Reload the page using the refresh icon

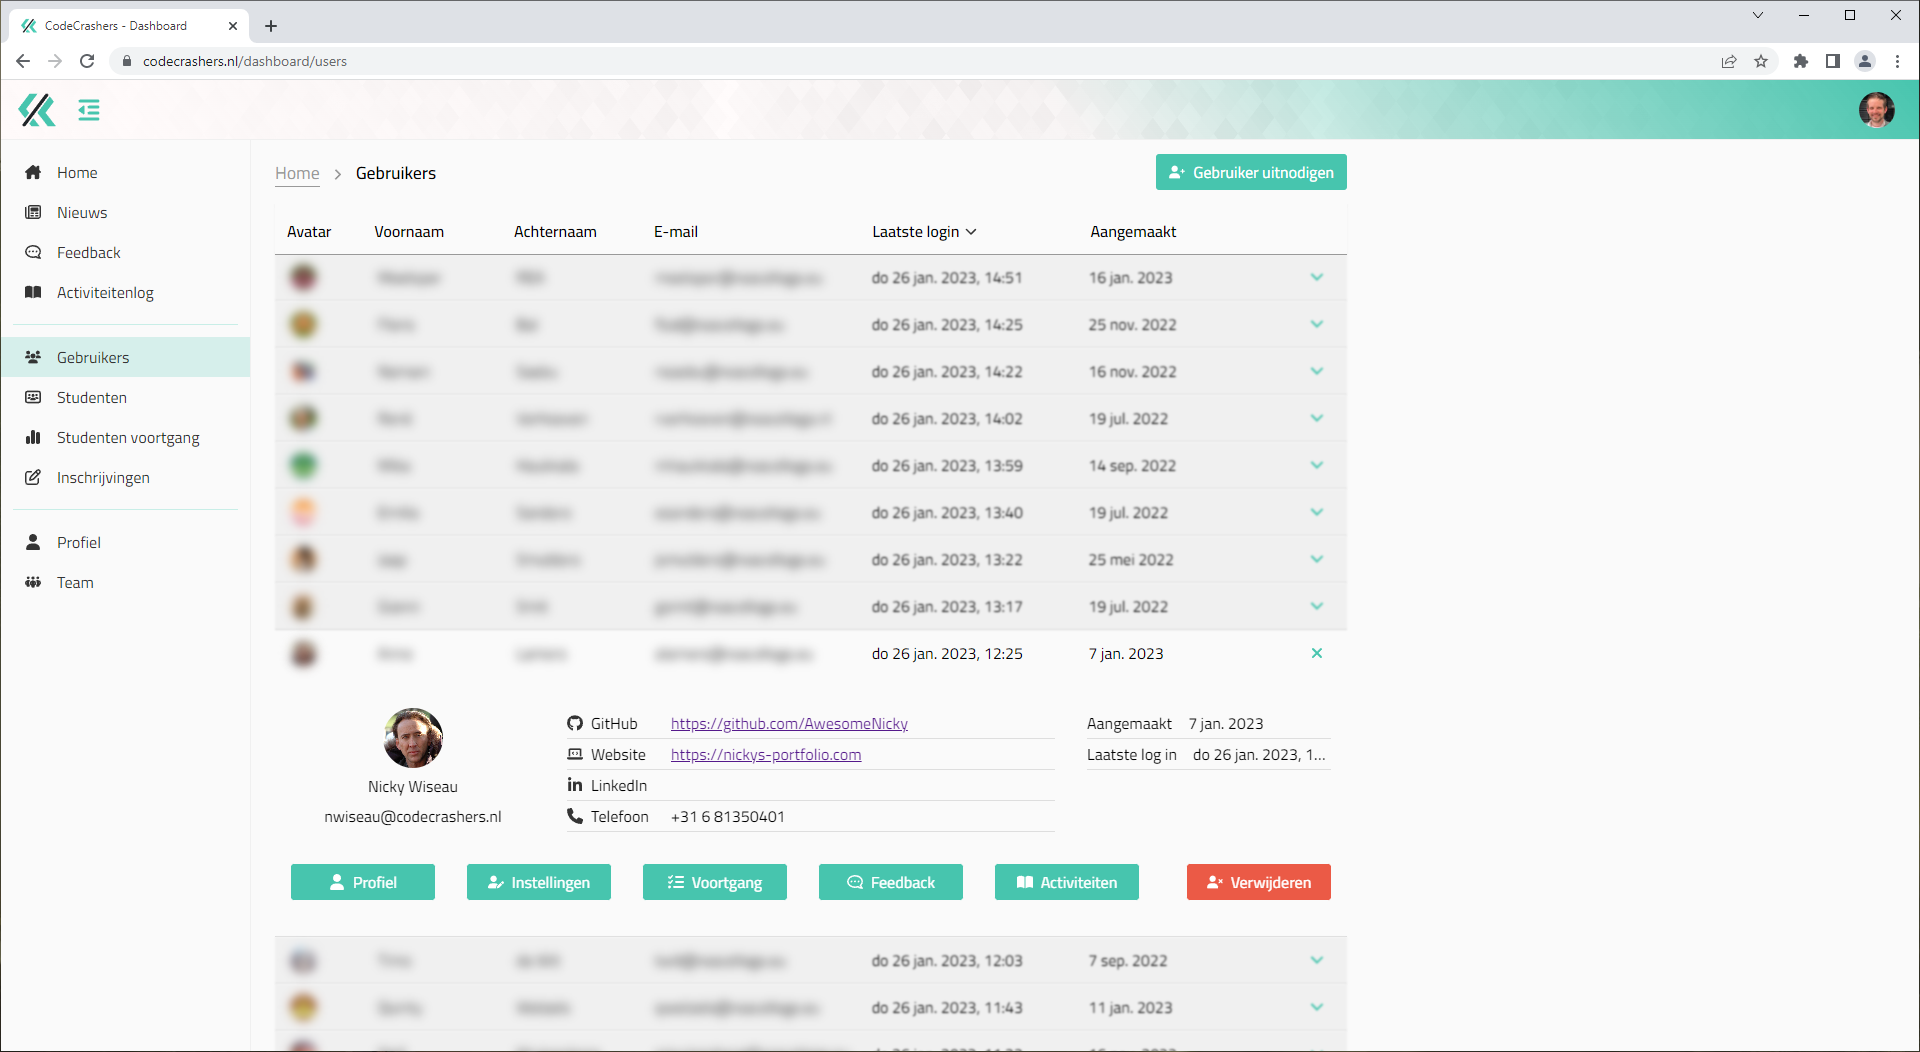pos(87,61)
